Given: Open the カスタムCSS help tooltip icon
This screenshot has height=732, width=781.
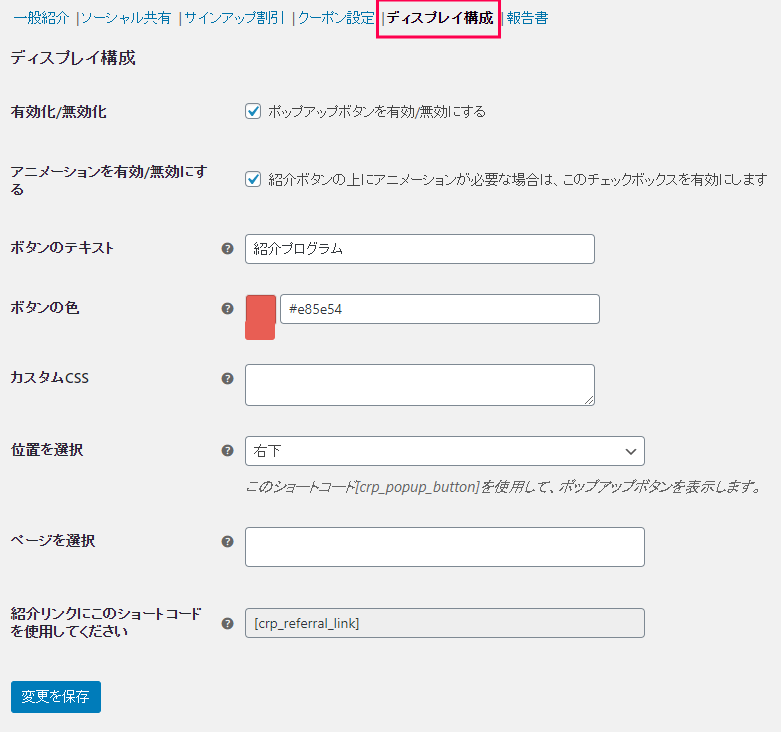Looking at the screenshot, I should tap(227, 378).
